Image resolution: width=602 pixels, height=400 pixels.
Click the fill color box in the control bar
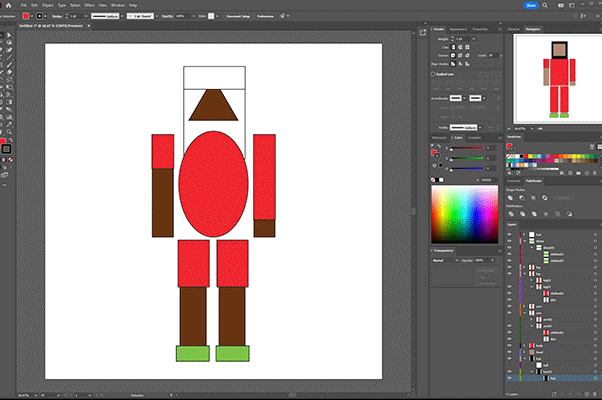click(25, 17)
